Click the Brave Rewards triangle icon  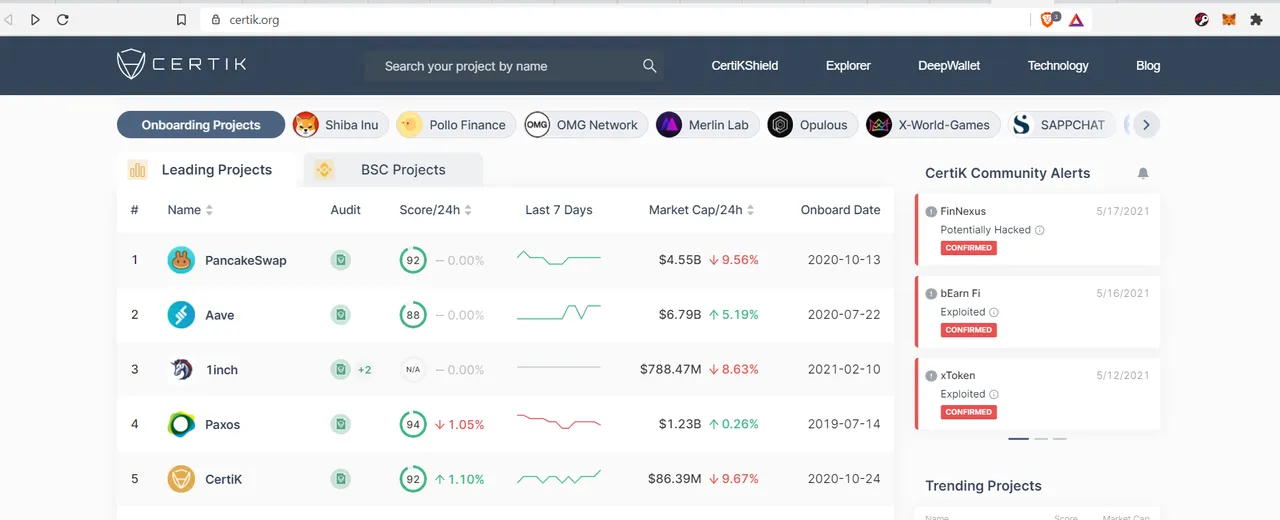coord(1076,19)
